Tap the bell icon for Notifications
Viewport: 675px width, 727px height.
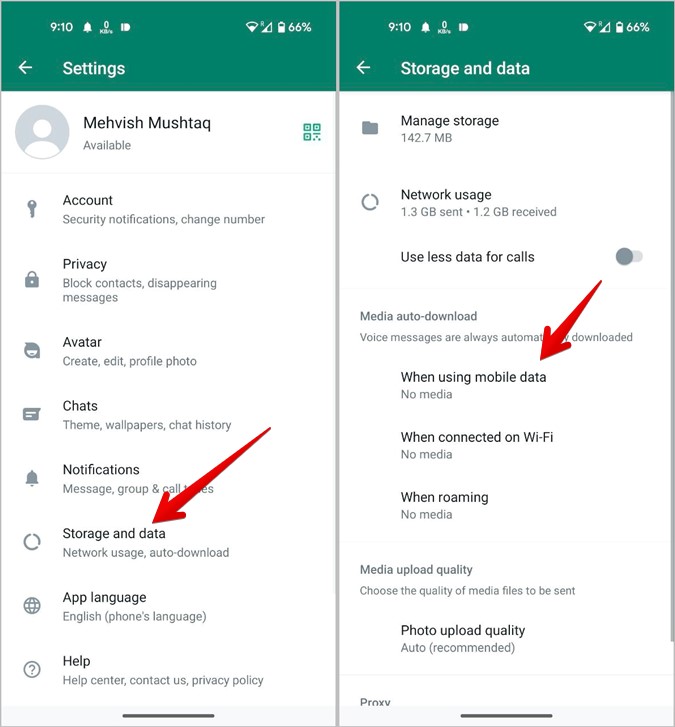click(32, 478)
